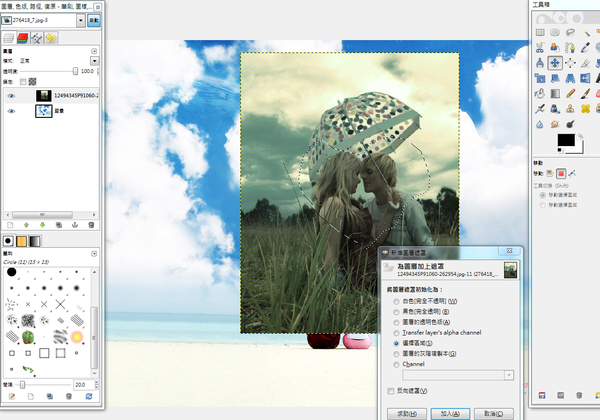Select the Flip tool
Screen dimensions: 600x420
(x=585, y=78)
